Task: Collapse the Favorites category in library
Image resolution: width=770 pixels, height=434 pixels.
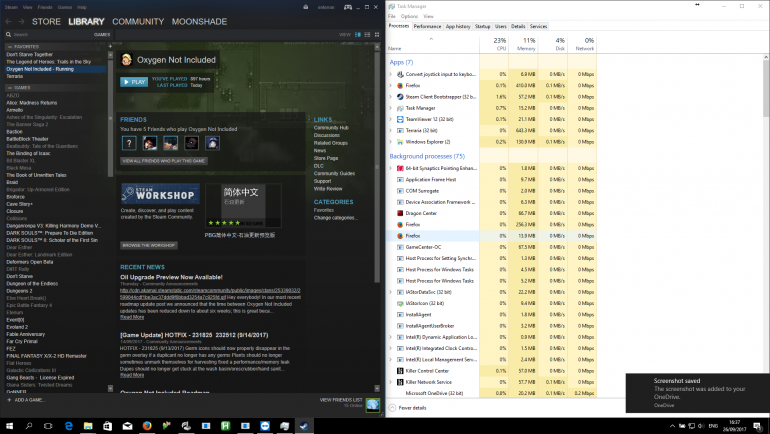Action: click(10, 46)
